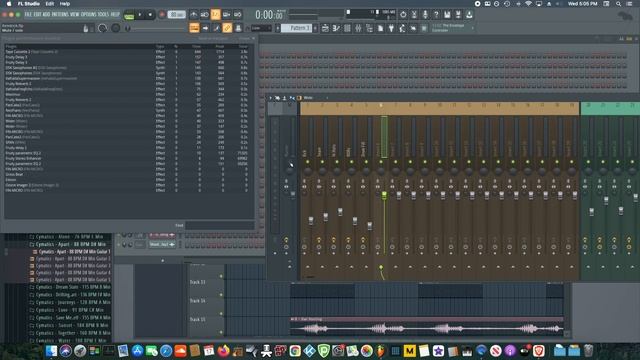Viewport: 640px width, 360px height.
Task: Toggle the overdub/blend recording icon
Action: click(227, 15)
